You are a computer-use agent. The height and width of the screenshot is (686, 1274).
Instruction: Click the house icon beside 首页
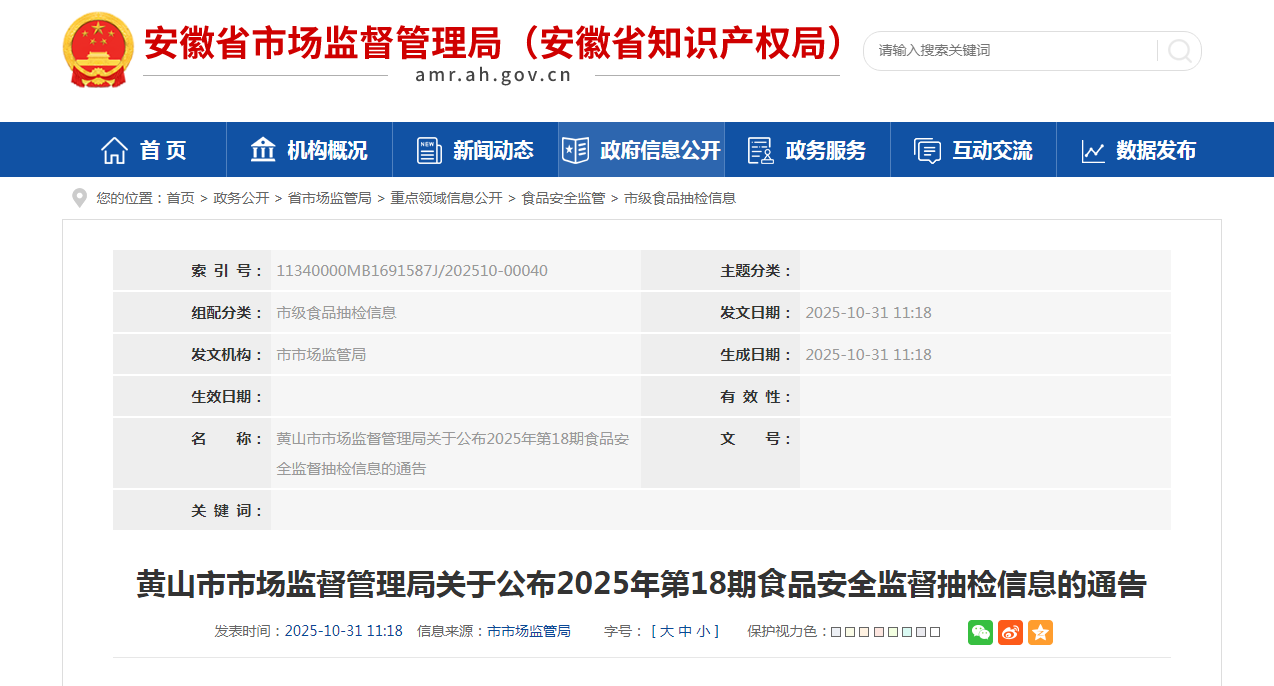pyautogui.click(x=114, y=150)
